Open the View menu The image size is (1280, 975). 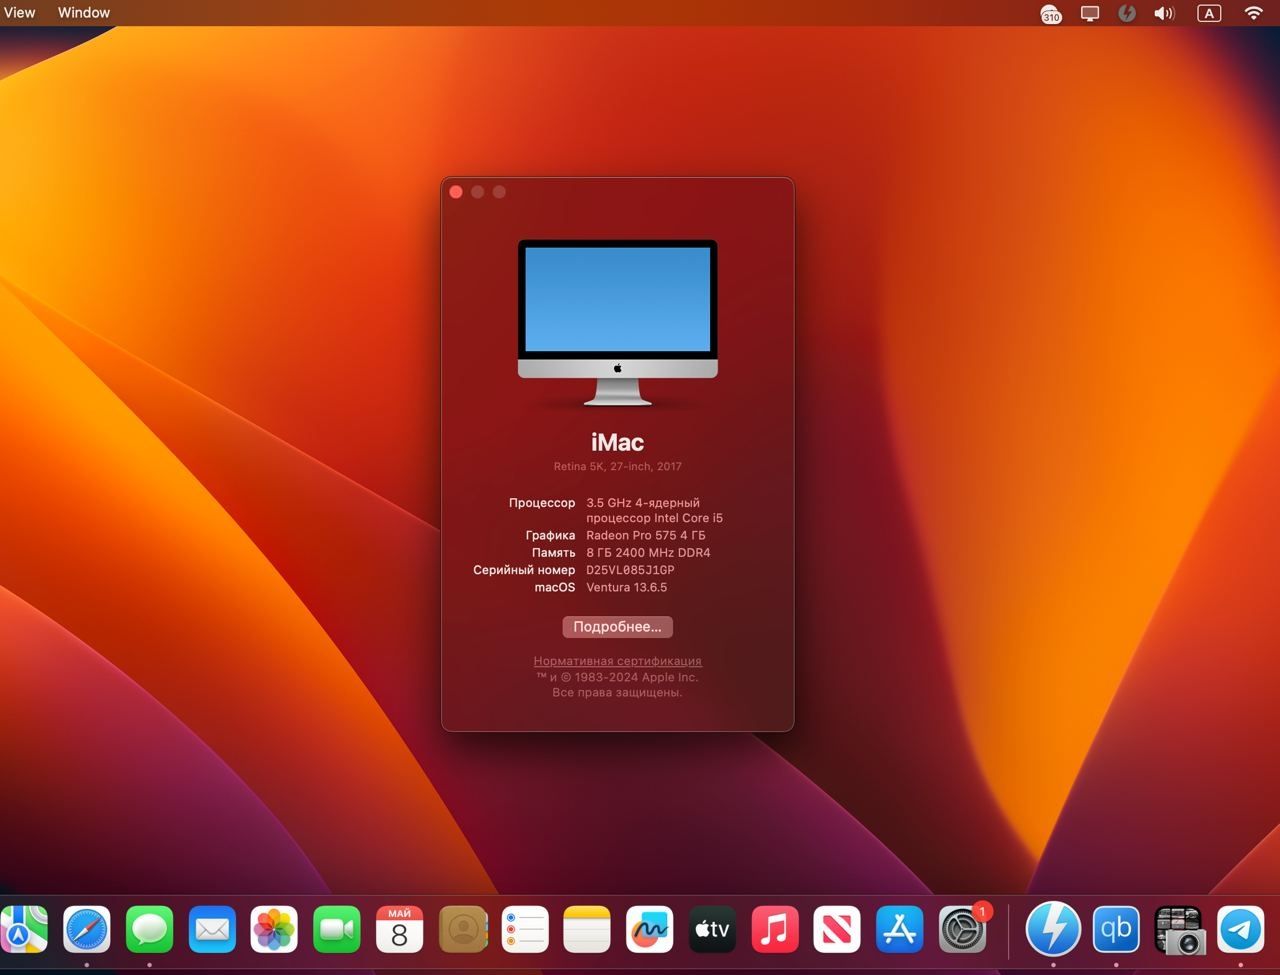19,13
